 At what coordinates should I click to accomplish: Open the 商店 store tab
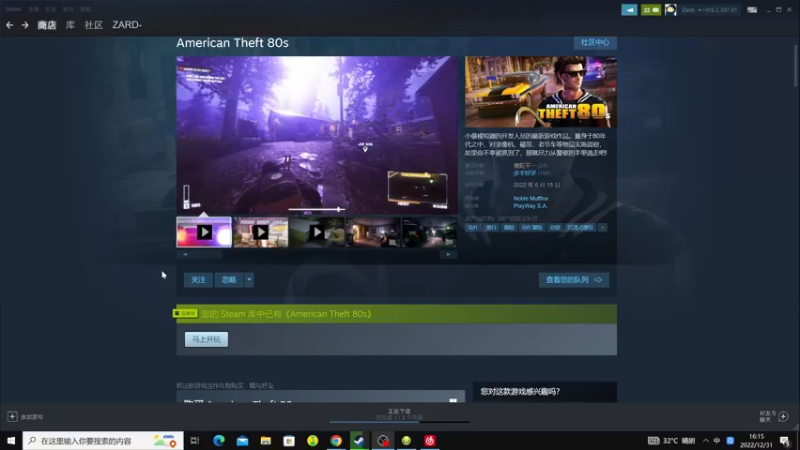click(x=46, y=25)
